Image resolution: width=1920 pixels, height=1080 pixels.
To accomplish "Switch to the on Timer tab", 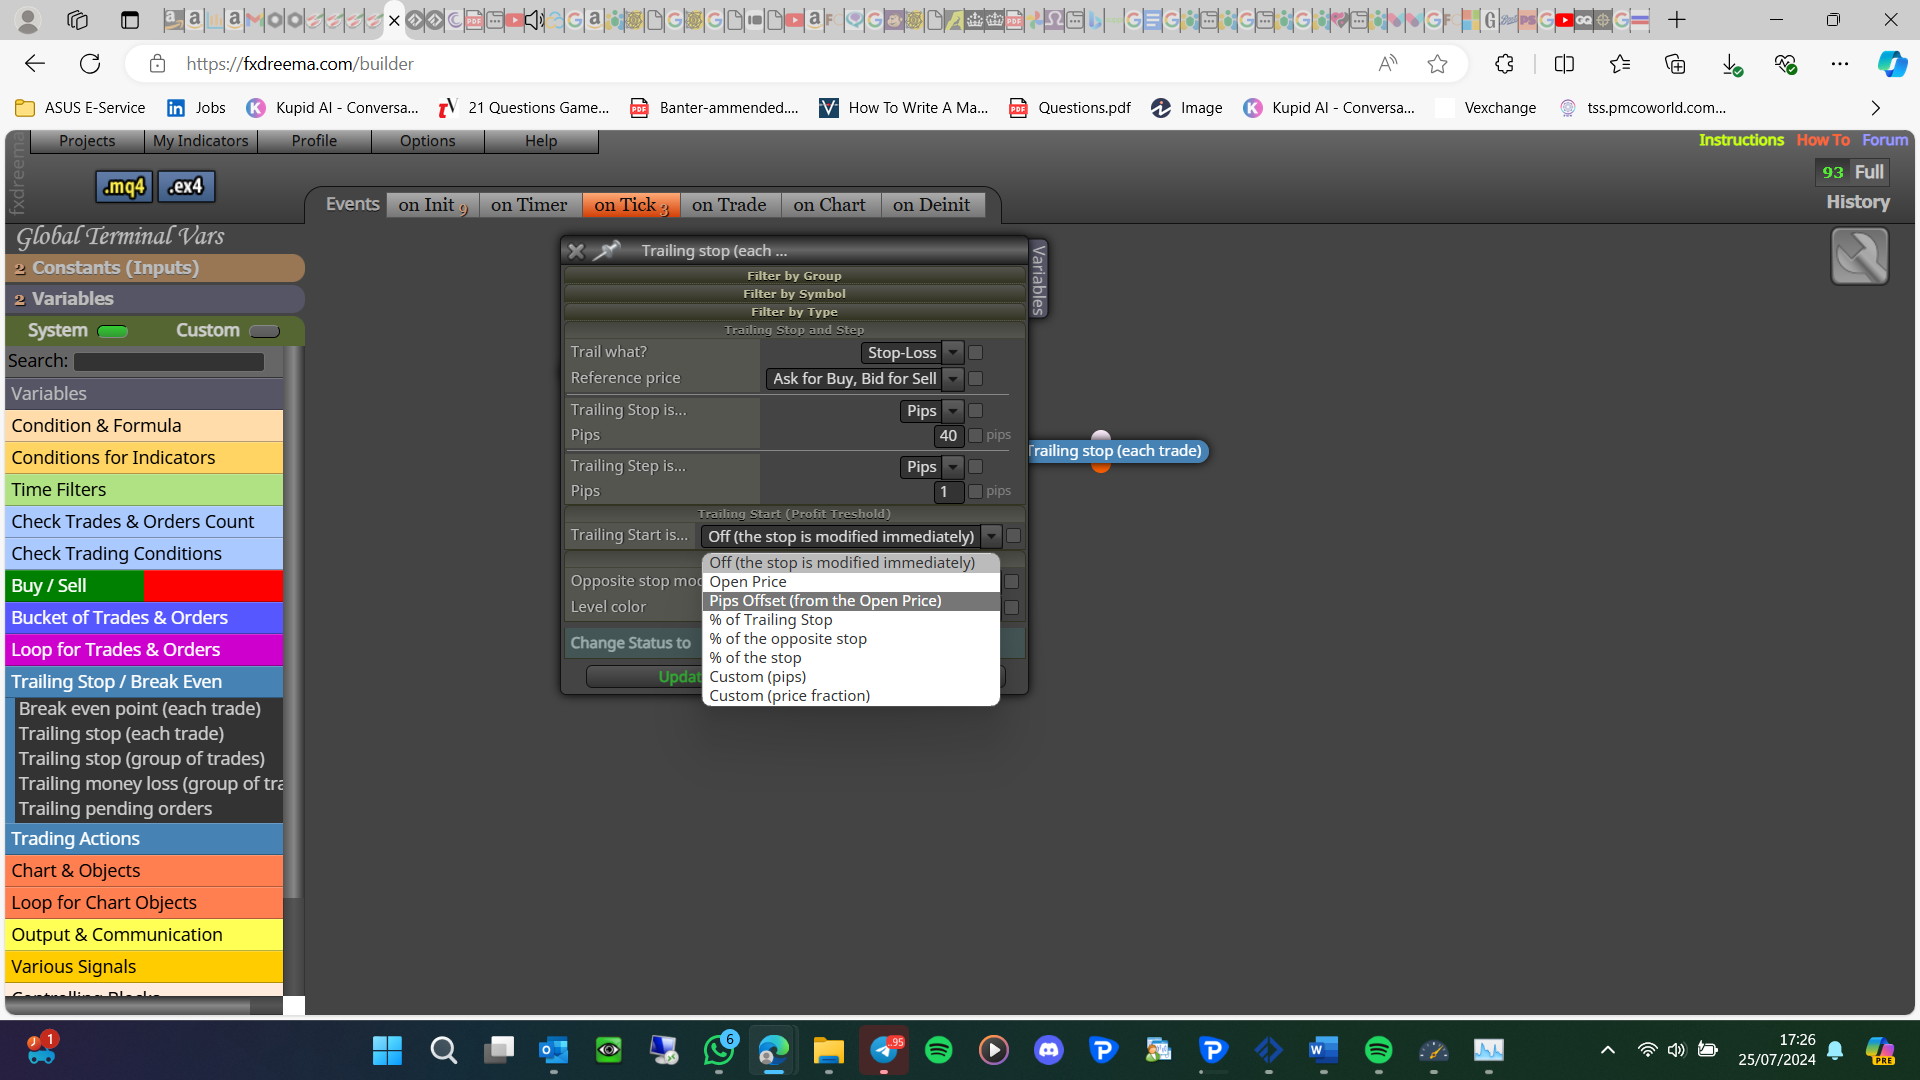I will click(x=529, y=205).
